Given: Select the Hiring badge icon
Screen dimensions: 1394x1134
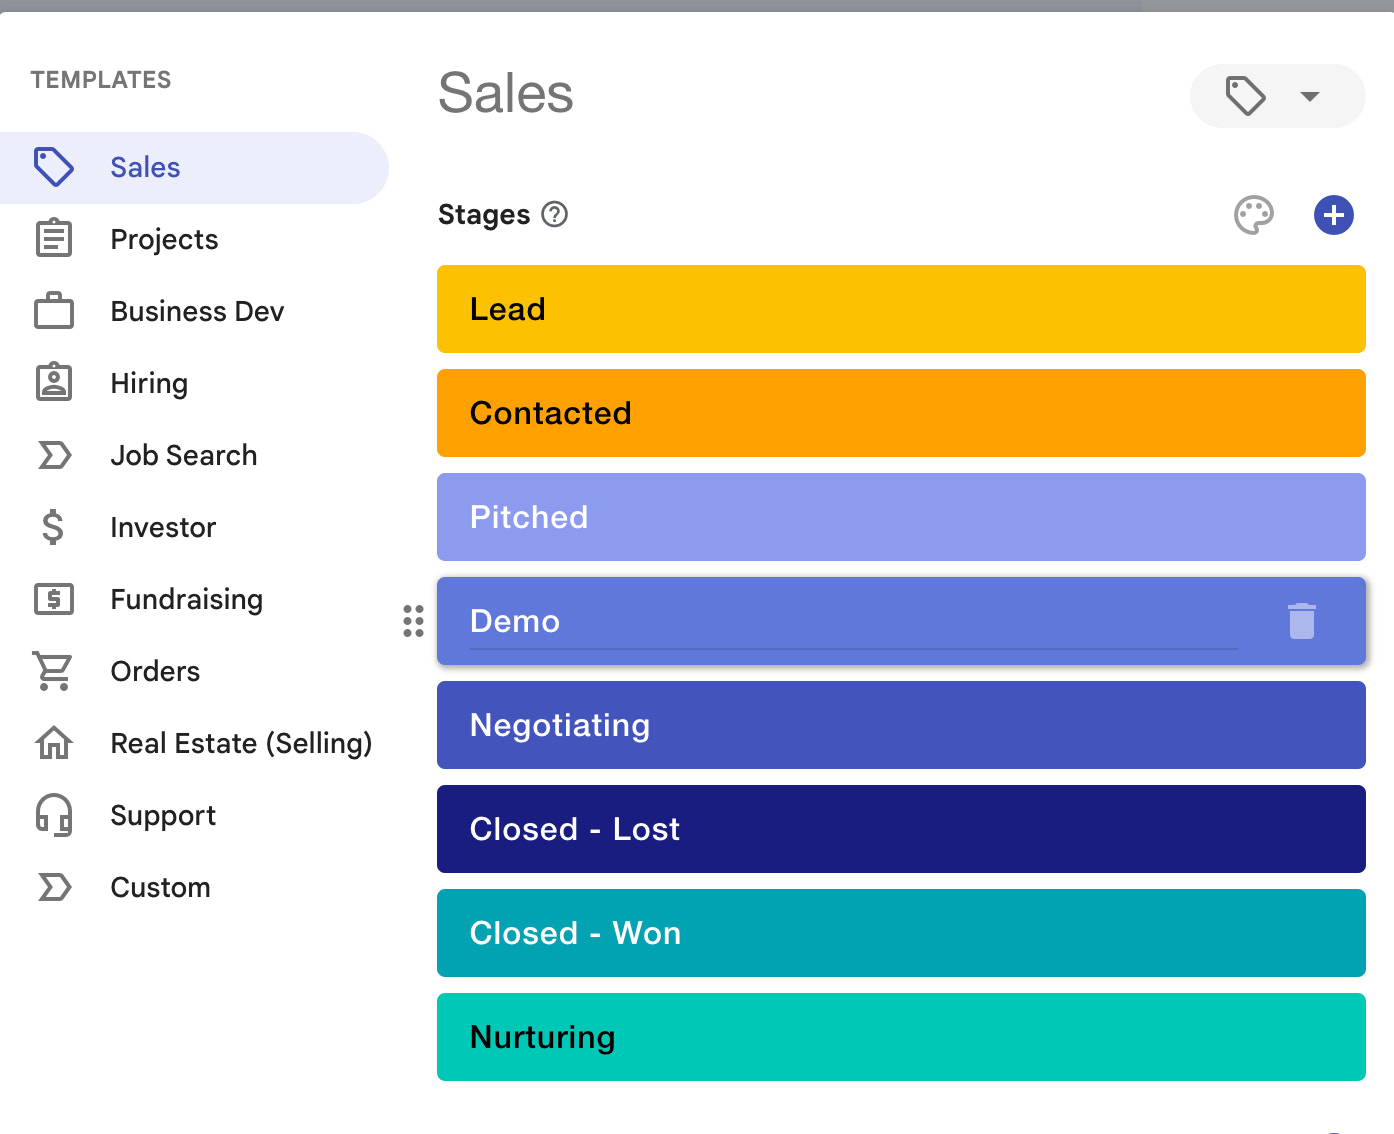Looking at the screenshot, I should pyautogui.click(x=53, y=382).
